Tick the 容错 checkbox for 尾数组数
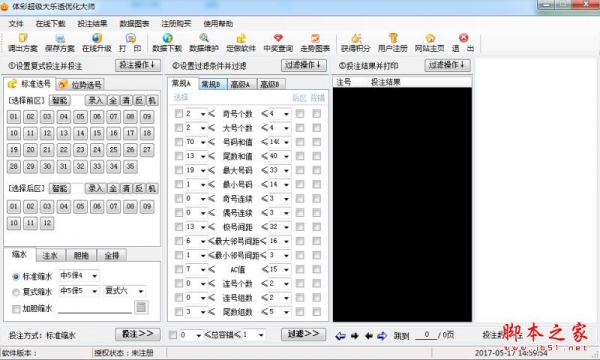 tap(316, 312)
